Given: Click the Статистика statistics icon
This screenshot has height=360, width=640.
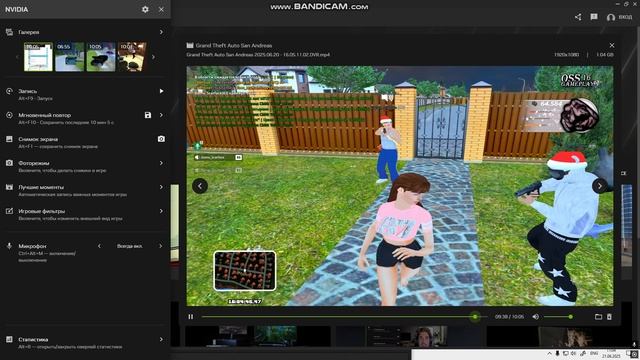Looking at the screenshot, I should click(9, 339).
